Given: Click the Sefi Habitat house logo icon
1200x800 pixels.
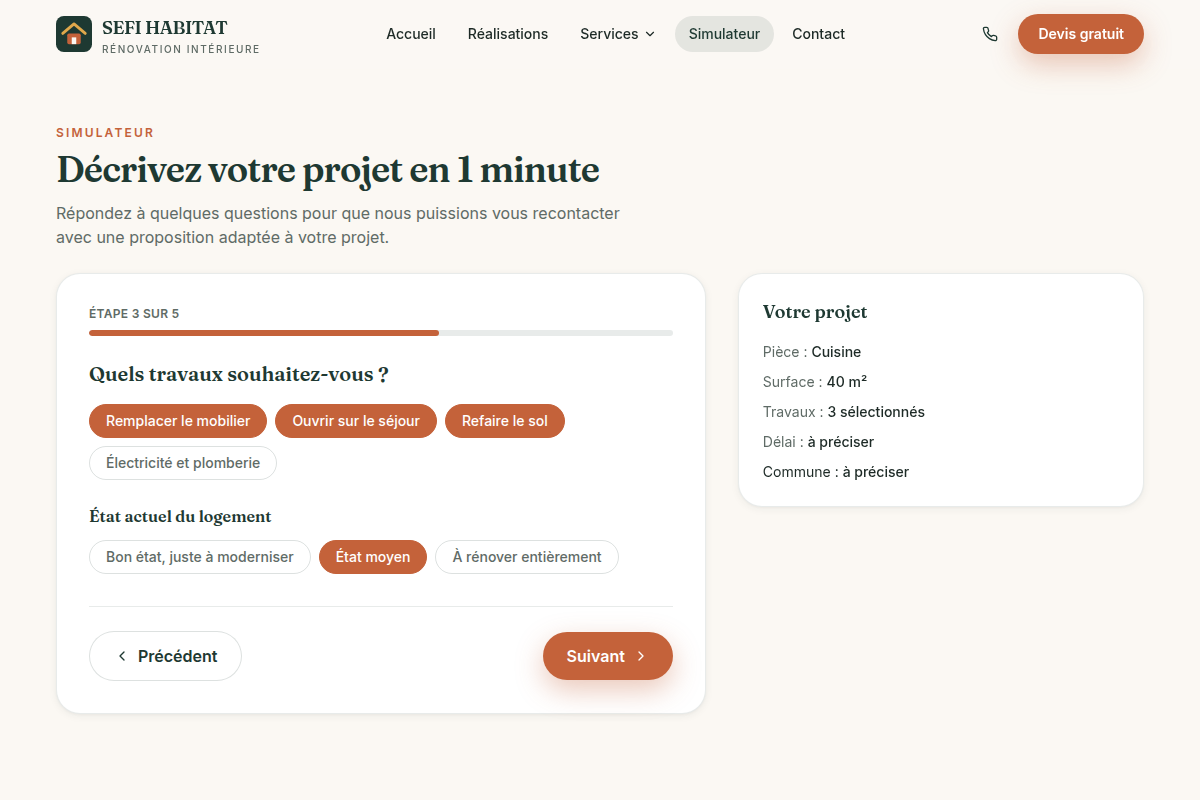Looking at the screenshot, I should 74,34.
